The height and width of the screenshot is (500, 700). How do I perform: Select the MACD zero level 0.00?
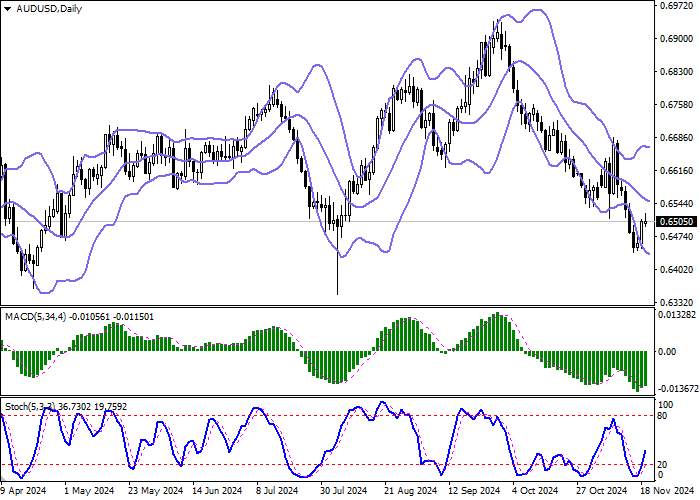[x=667, y=352]
